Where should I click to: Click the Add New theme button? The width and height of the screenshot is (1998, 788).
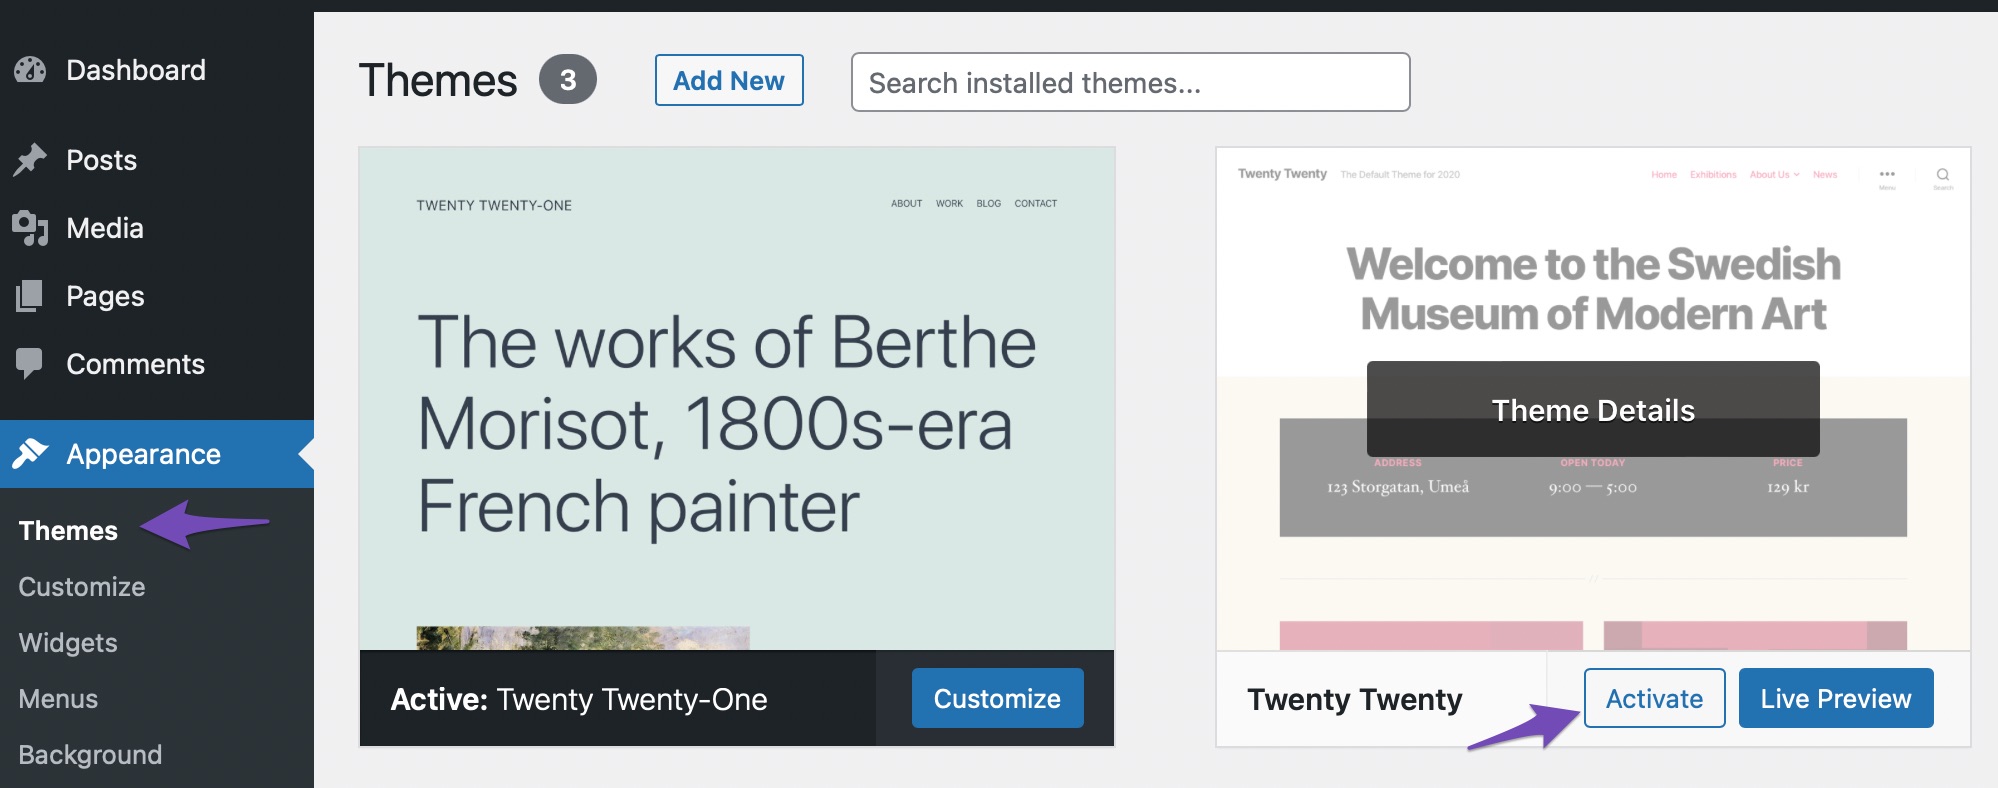[729, 80]
